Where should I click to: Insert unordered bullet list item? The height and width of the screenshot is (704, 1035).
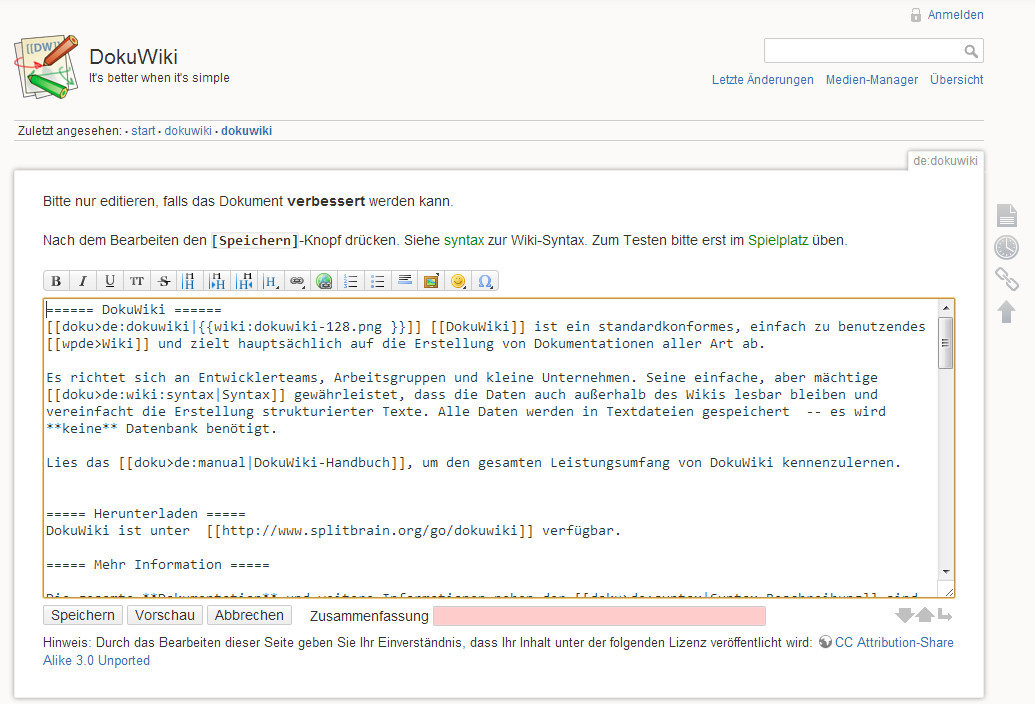tap(378, 281)
